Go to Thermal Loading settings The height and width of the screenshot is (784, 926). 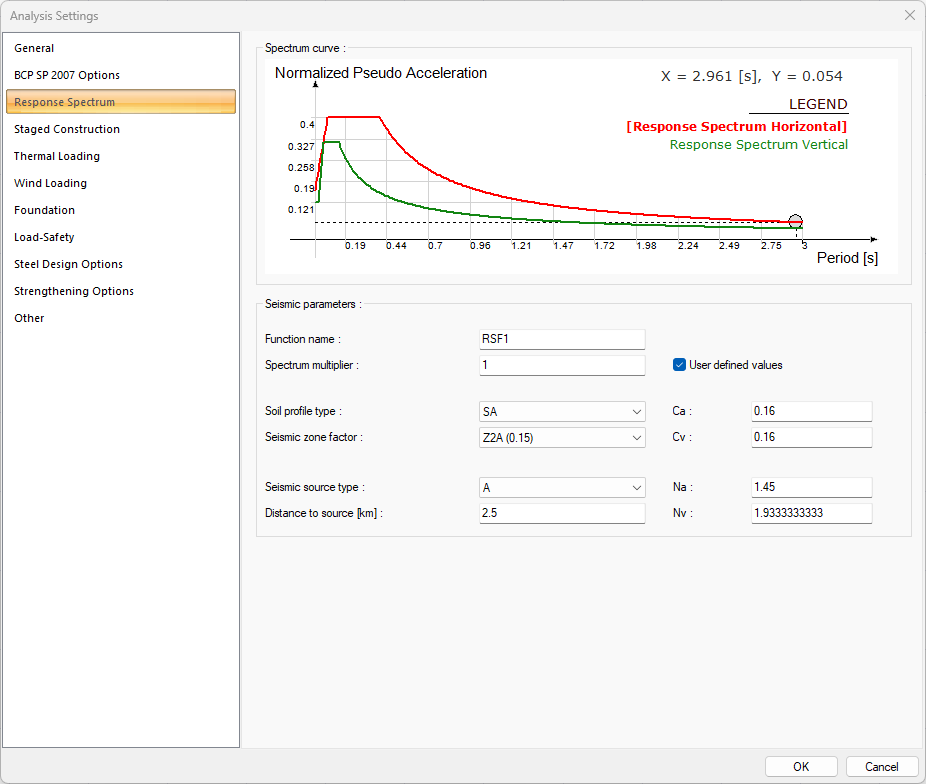[x=57, y=156]
